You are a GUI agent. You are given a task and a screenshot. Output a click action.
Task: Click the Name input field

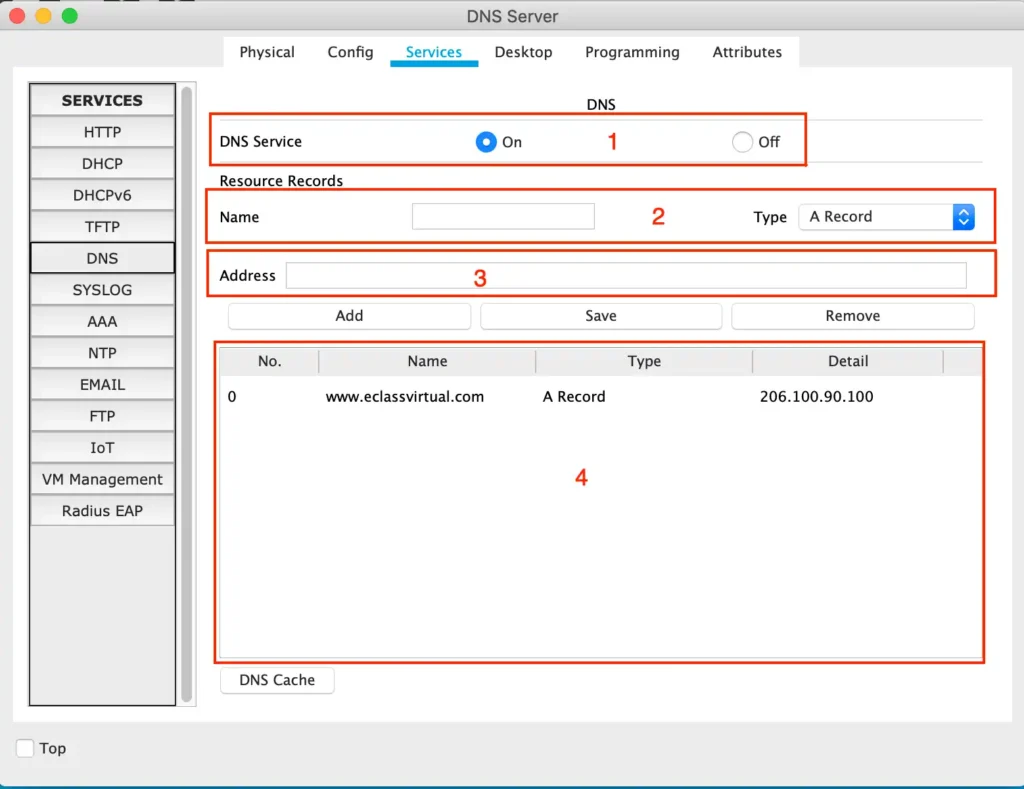tap(503, 216)
